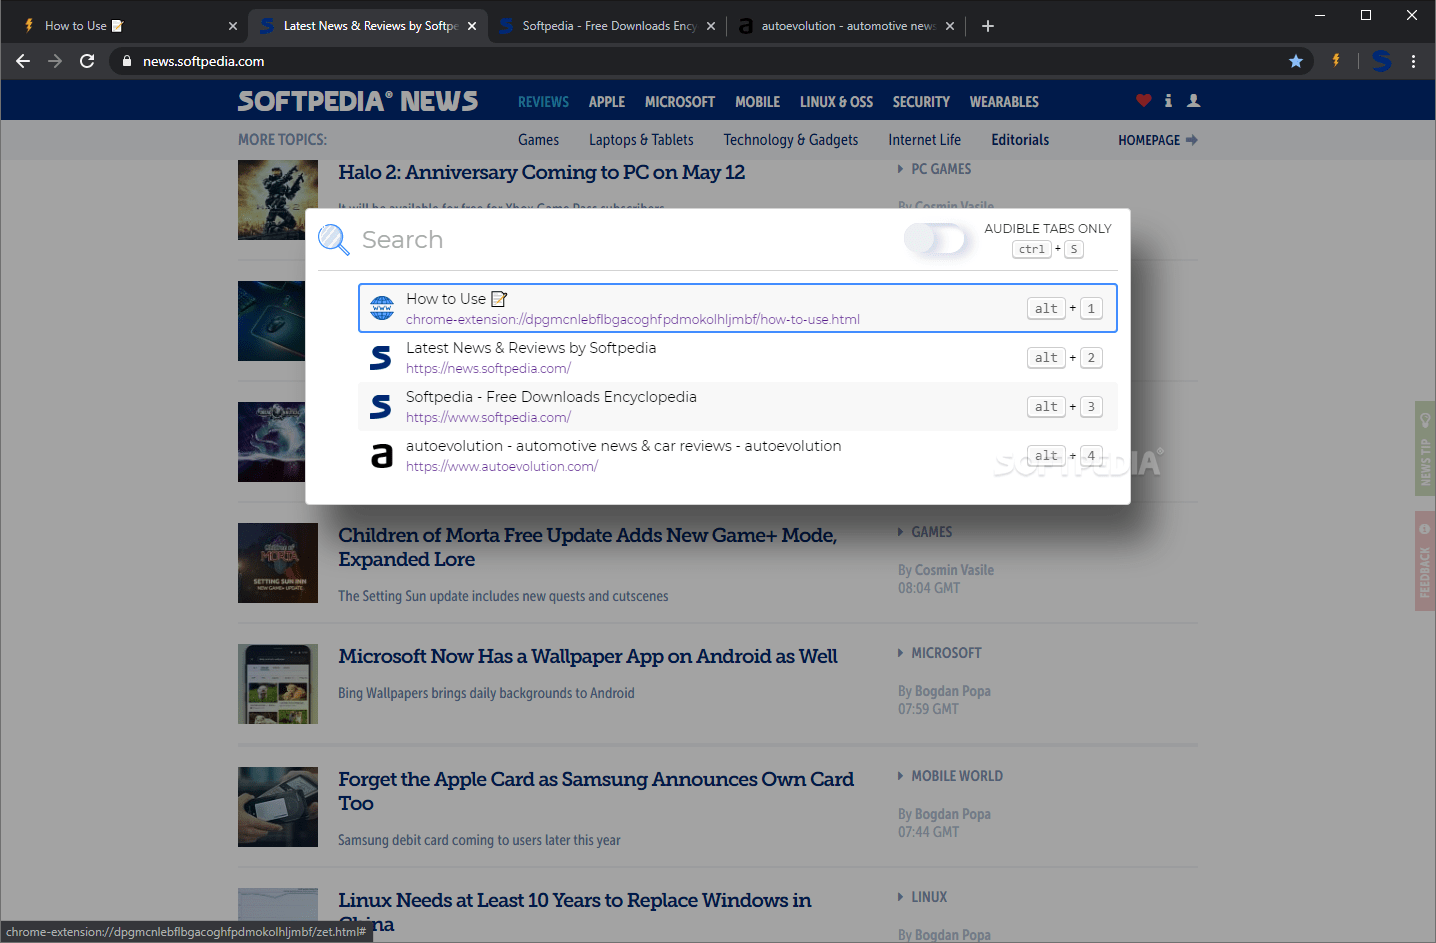The image size is (1436, 943).
Task: Click the info icon in site header
Action: tap(1168, 100)
